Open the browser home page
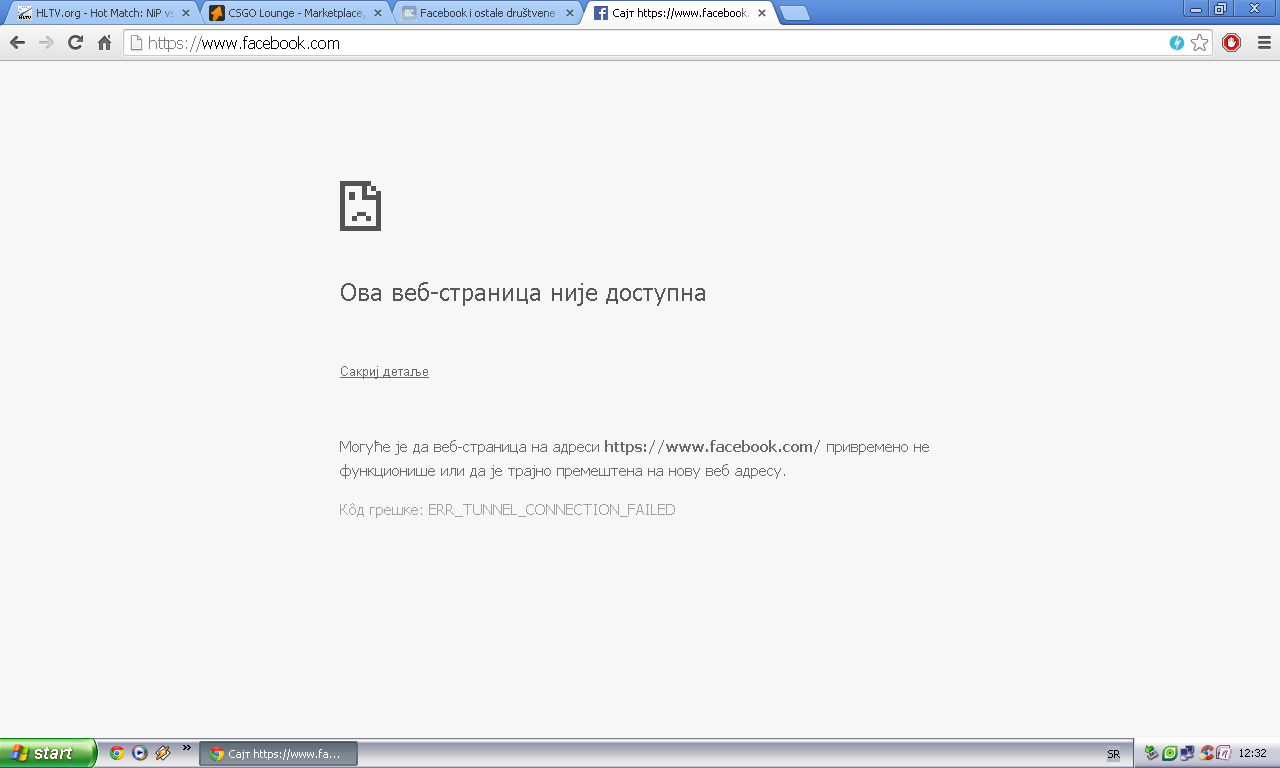 104,43
